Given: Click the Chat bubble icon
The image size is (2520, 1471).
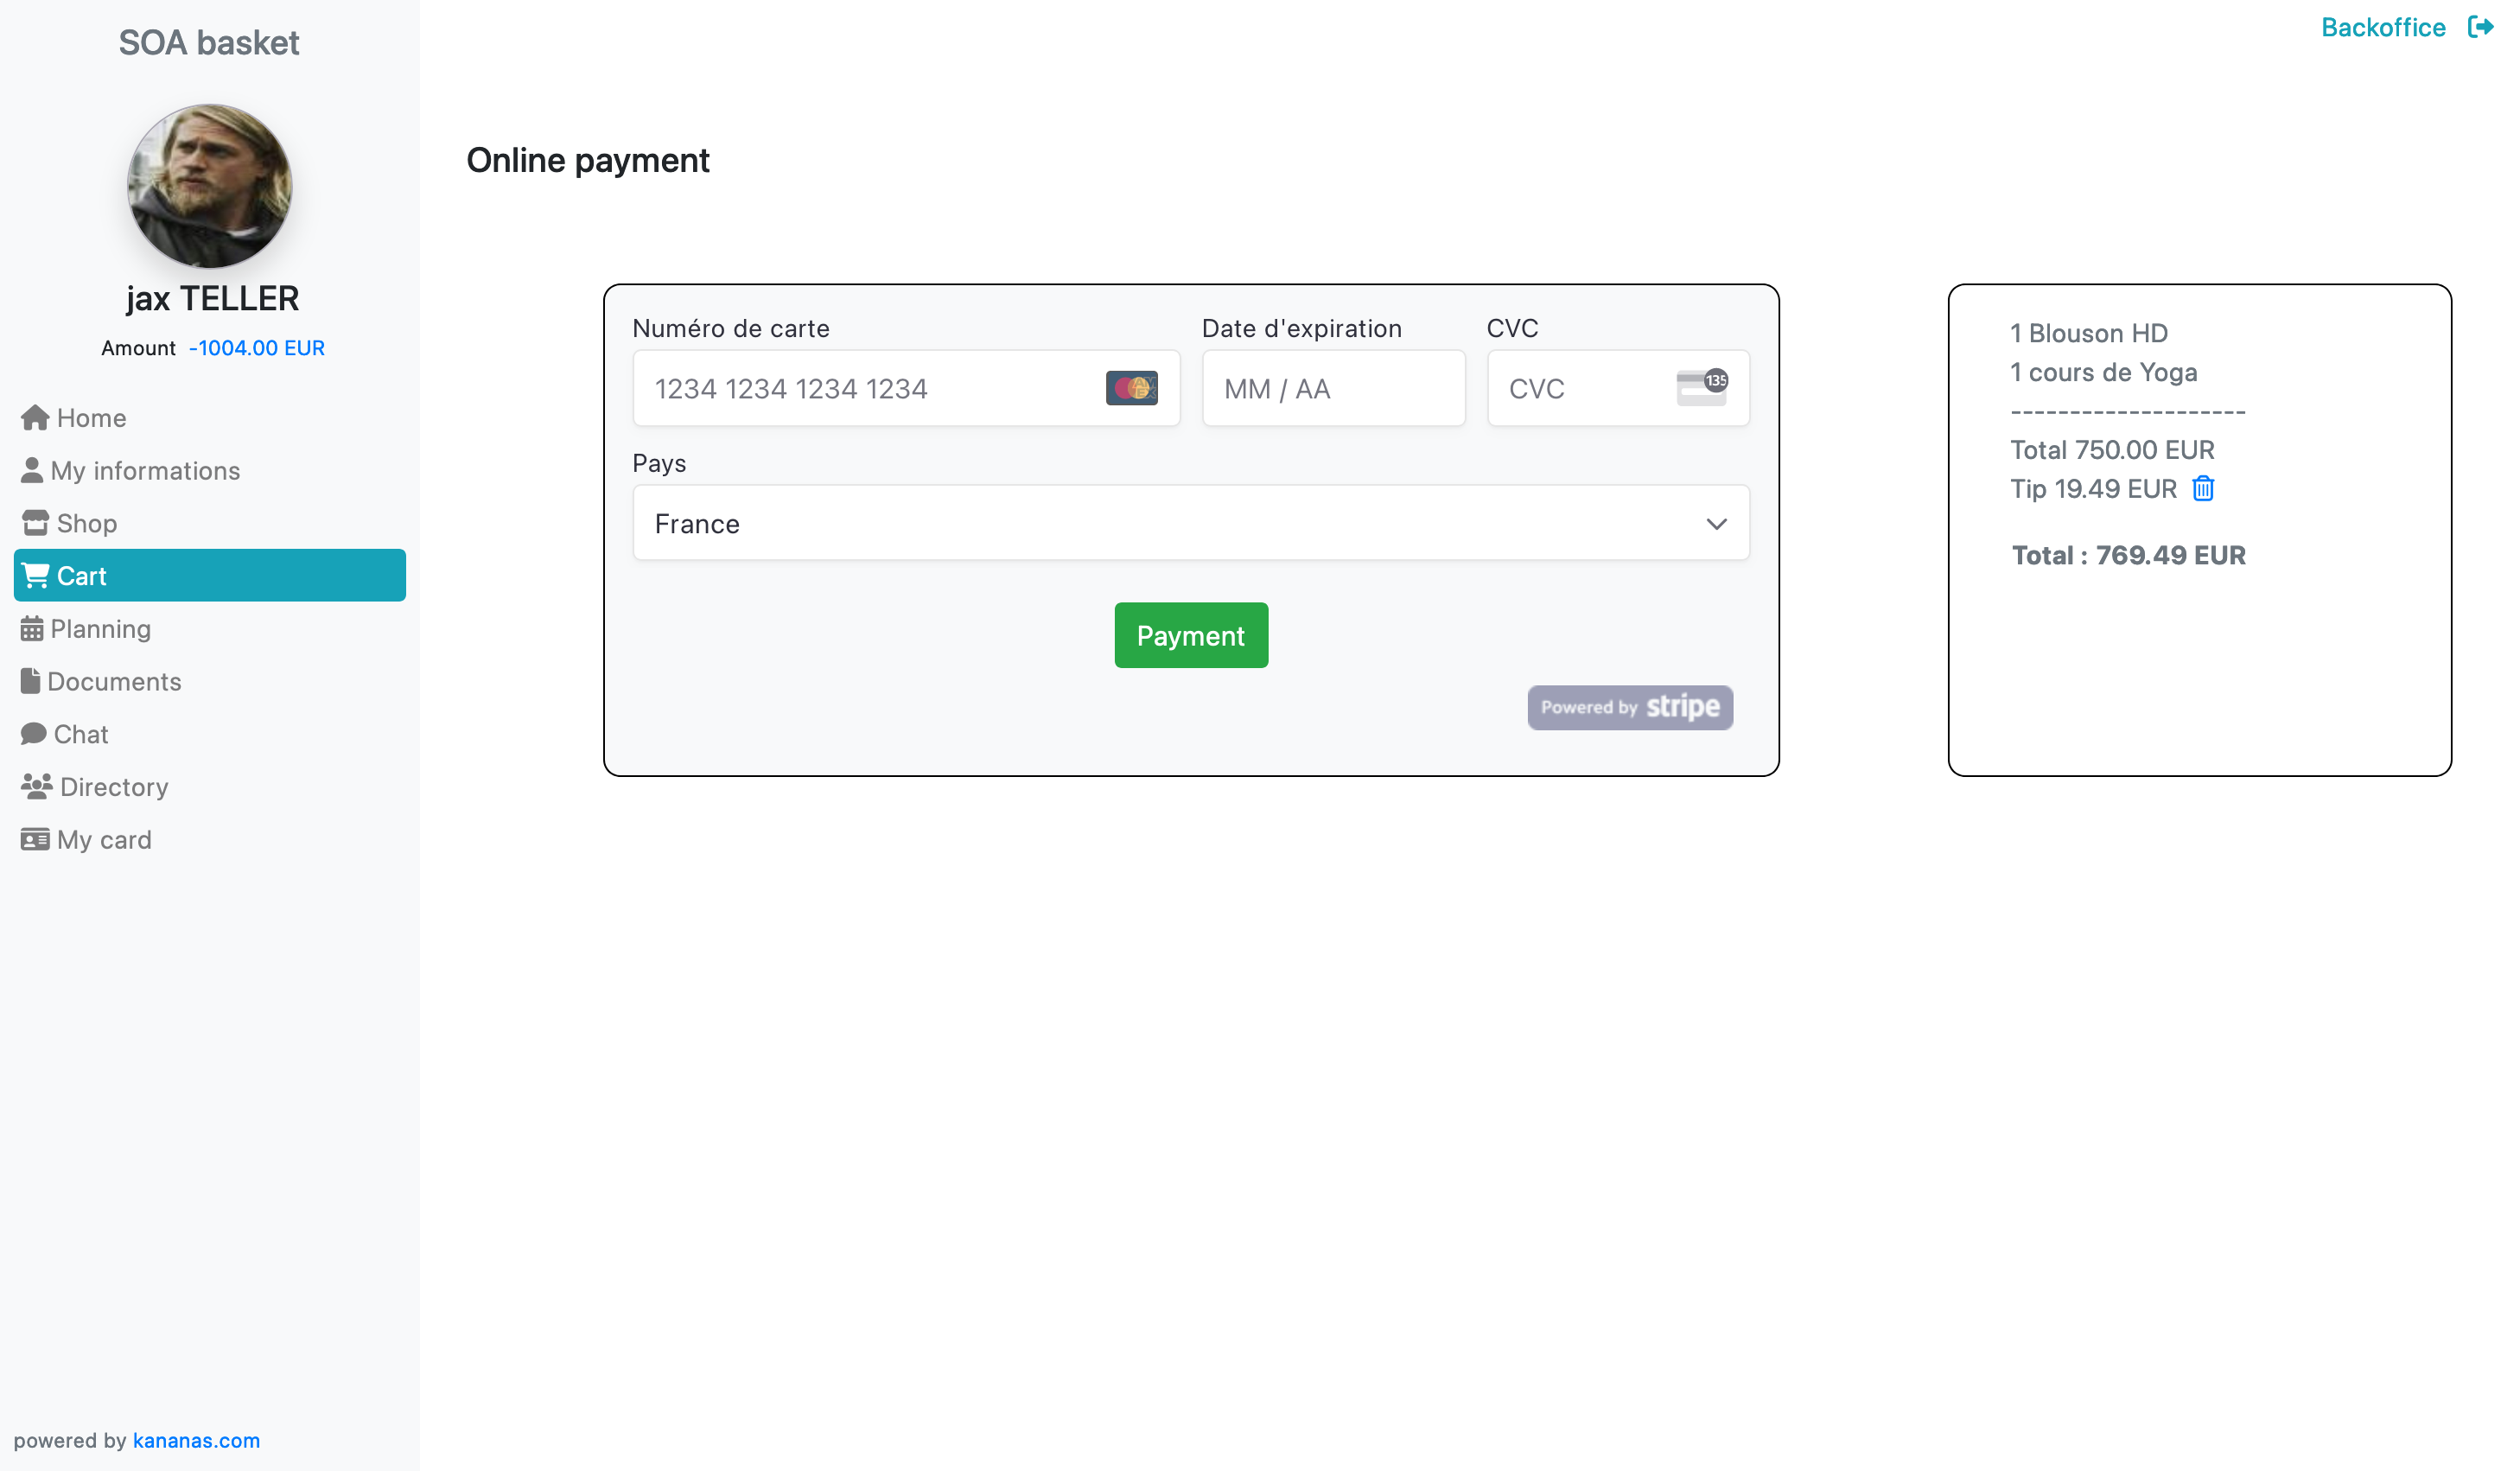Looking at the screenshot, I should coord(34,734).
